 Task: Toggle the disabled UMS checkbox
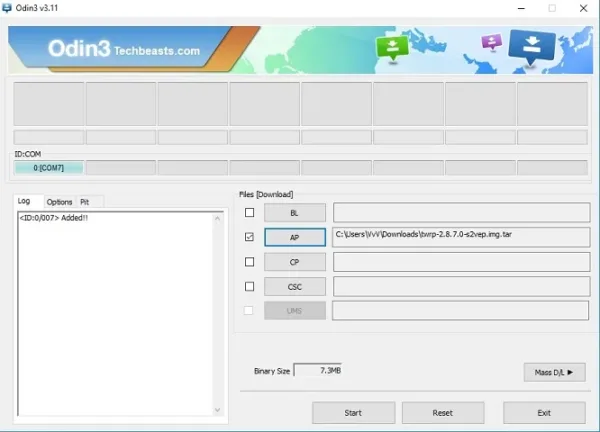[248, 310]
